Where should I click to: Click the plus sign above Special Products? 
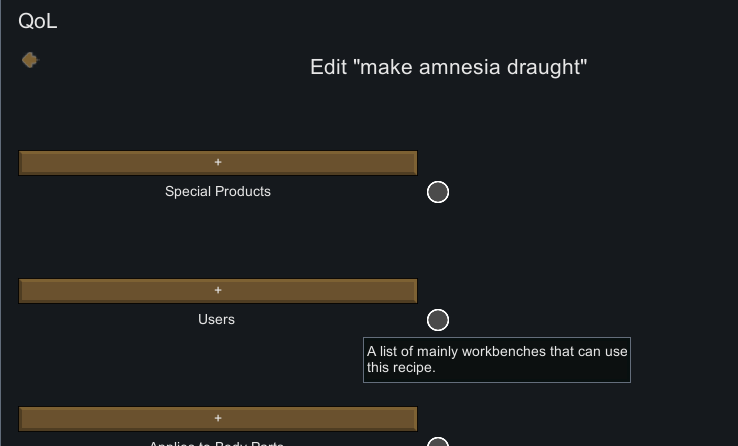(218, 162)
